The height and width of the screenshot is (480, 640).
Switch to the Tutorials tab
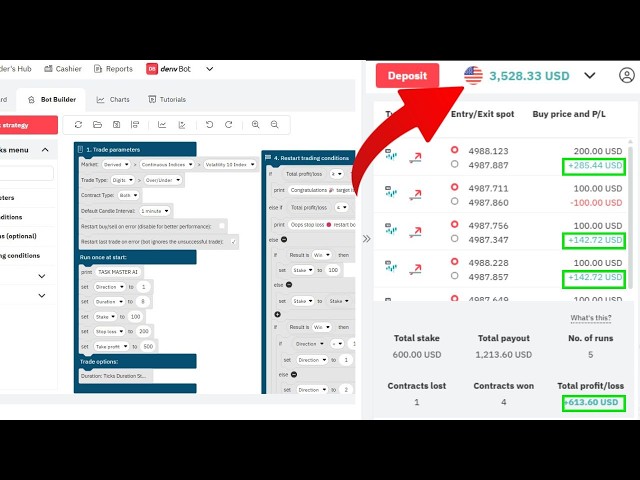pyautogui.click(x=167, y=100)
